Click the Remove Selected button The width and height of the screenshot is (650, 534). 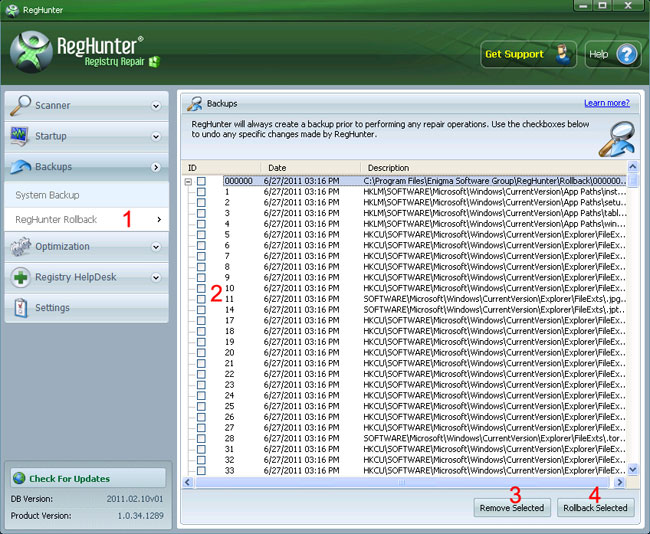(511, 508)
